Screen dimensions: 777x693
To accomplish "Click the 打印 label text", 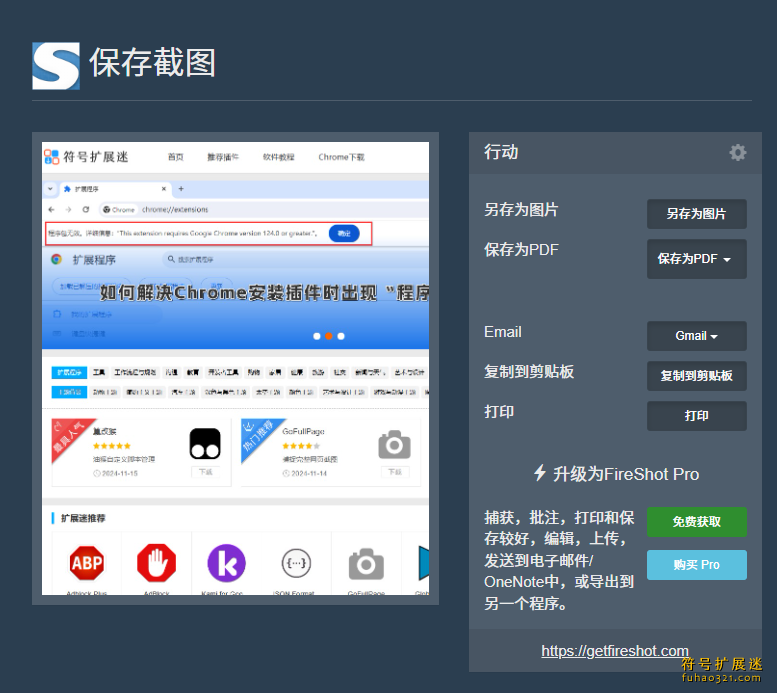I will pyautogui.click(x=499, y=411).
